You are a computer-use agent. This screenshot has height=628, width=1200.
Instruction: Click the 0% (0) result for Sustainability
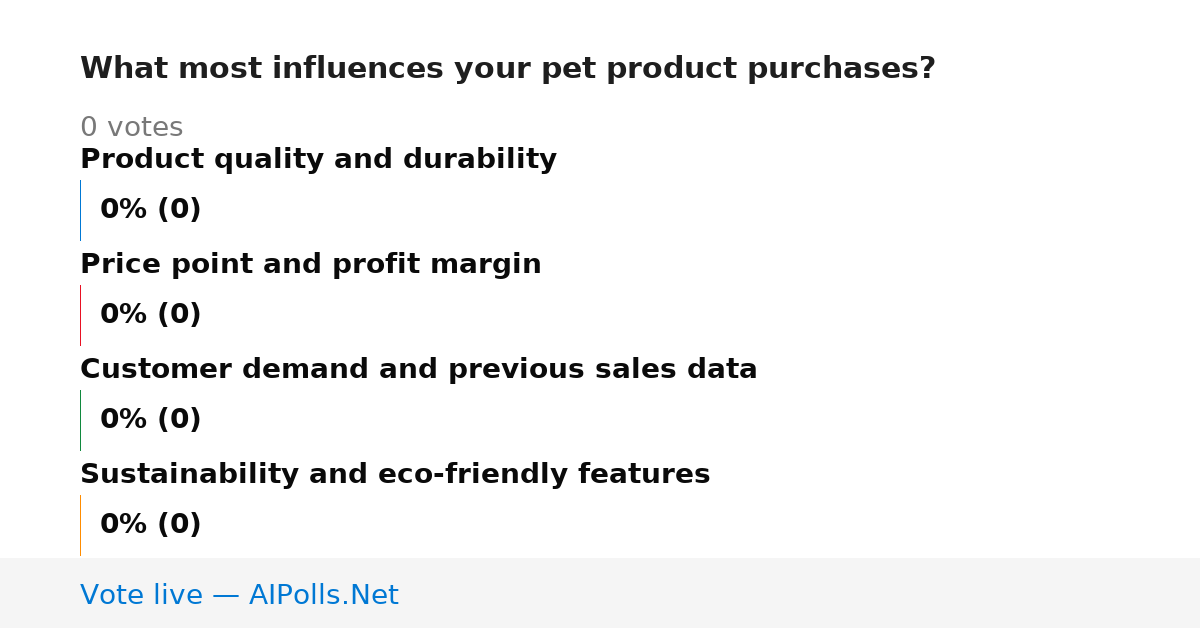pyautogui.click(x=151, y=525)
